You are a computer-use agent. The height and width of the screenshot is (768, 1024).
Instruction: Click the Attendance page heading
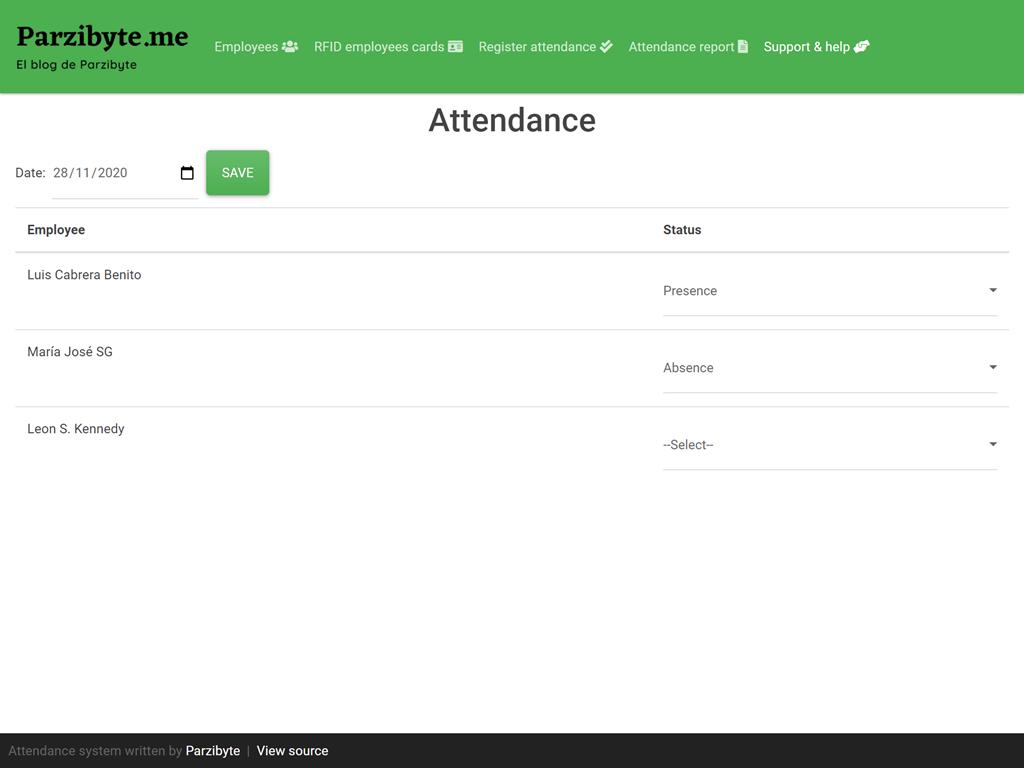[512, 120]
